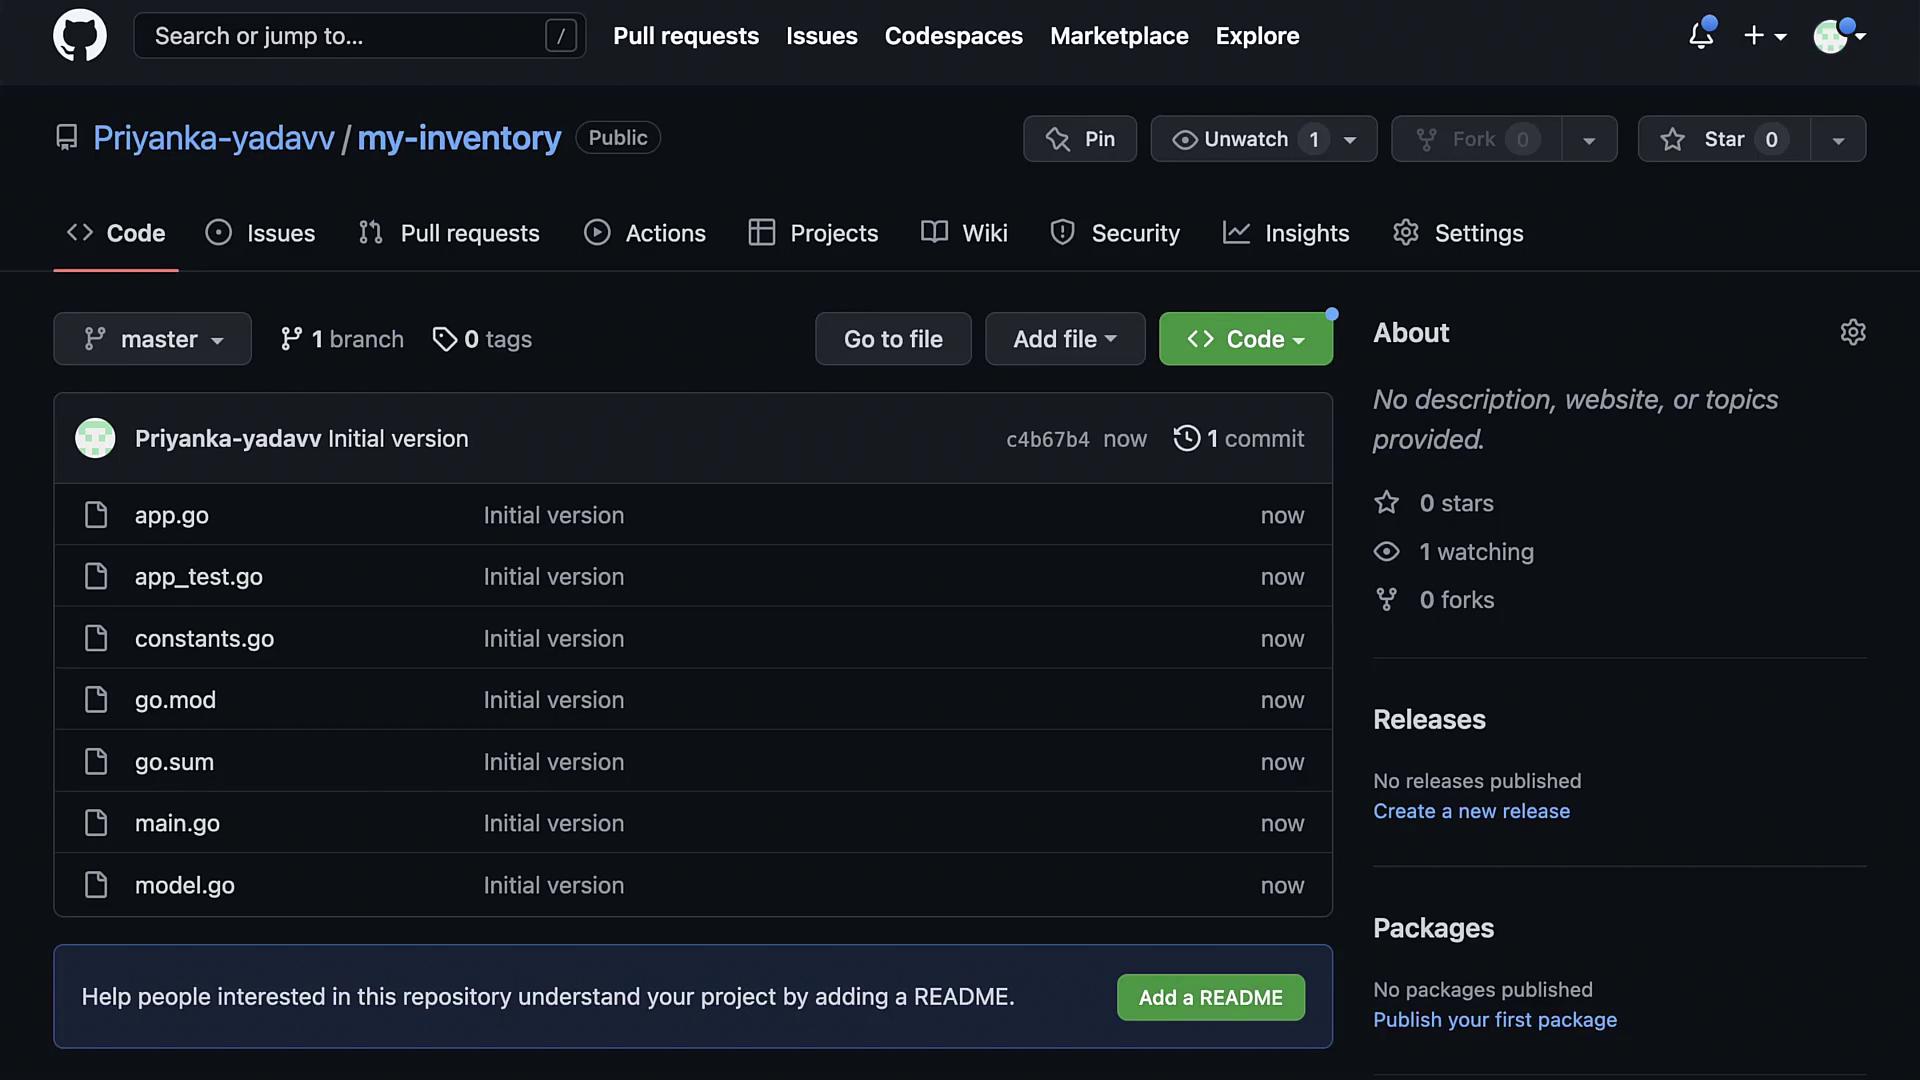Image resolution: width=1920 pixels, height=1080 pixels.
Task: Expand the master branch dropdown
Action: [152, 339]
